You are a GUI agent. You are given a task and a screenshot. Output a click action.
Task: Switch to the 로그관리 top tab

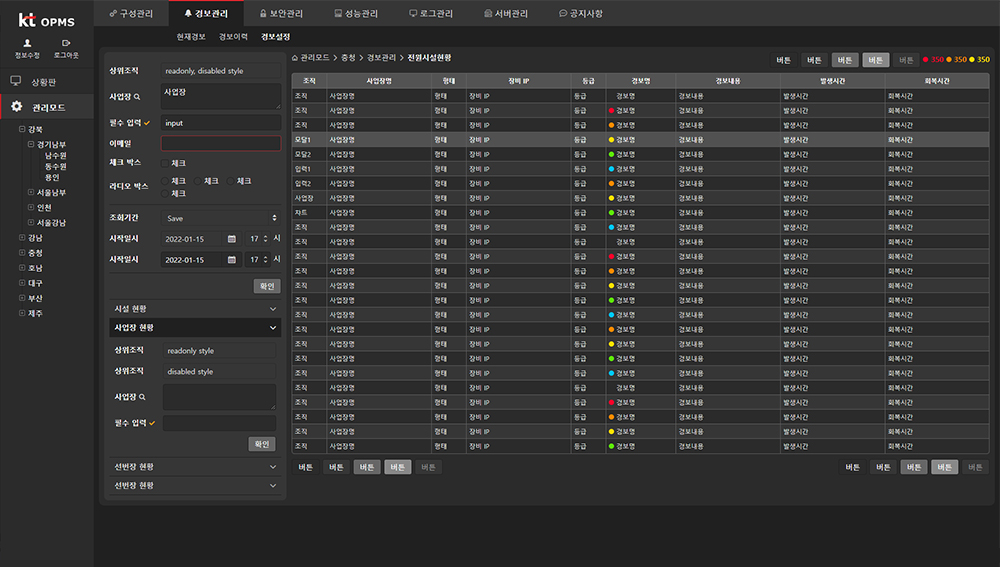(431, 13)
